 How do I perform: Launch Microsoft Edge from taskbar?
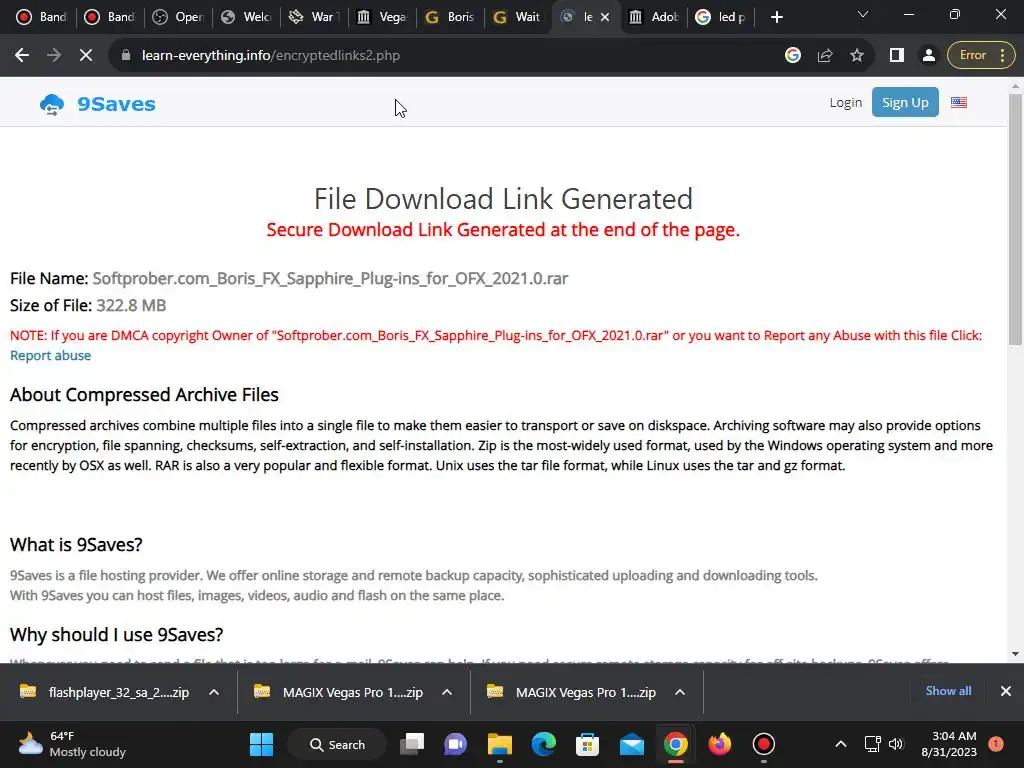click(x=543, y=744)
